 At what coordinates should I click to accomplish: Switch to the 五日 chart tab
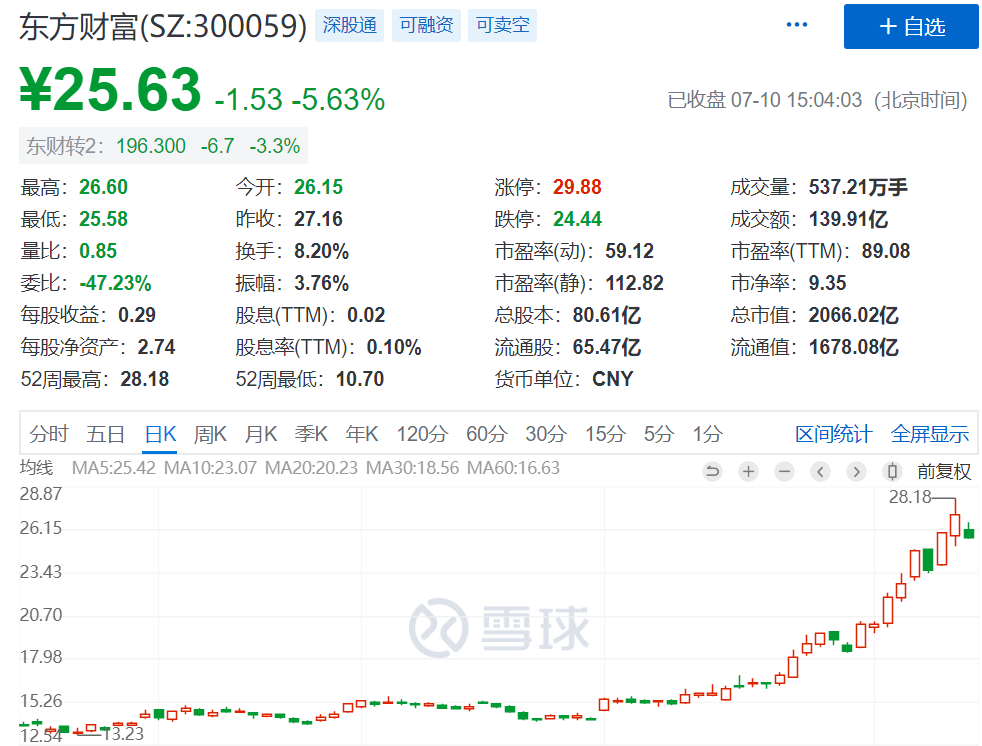point(105,433)
